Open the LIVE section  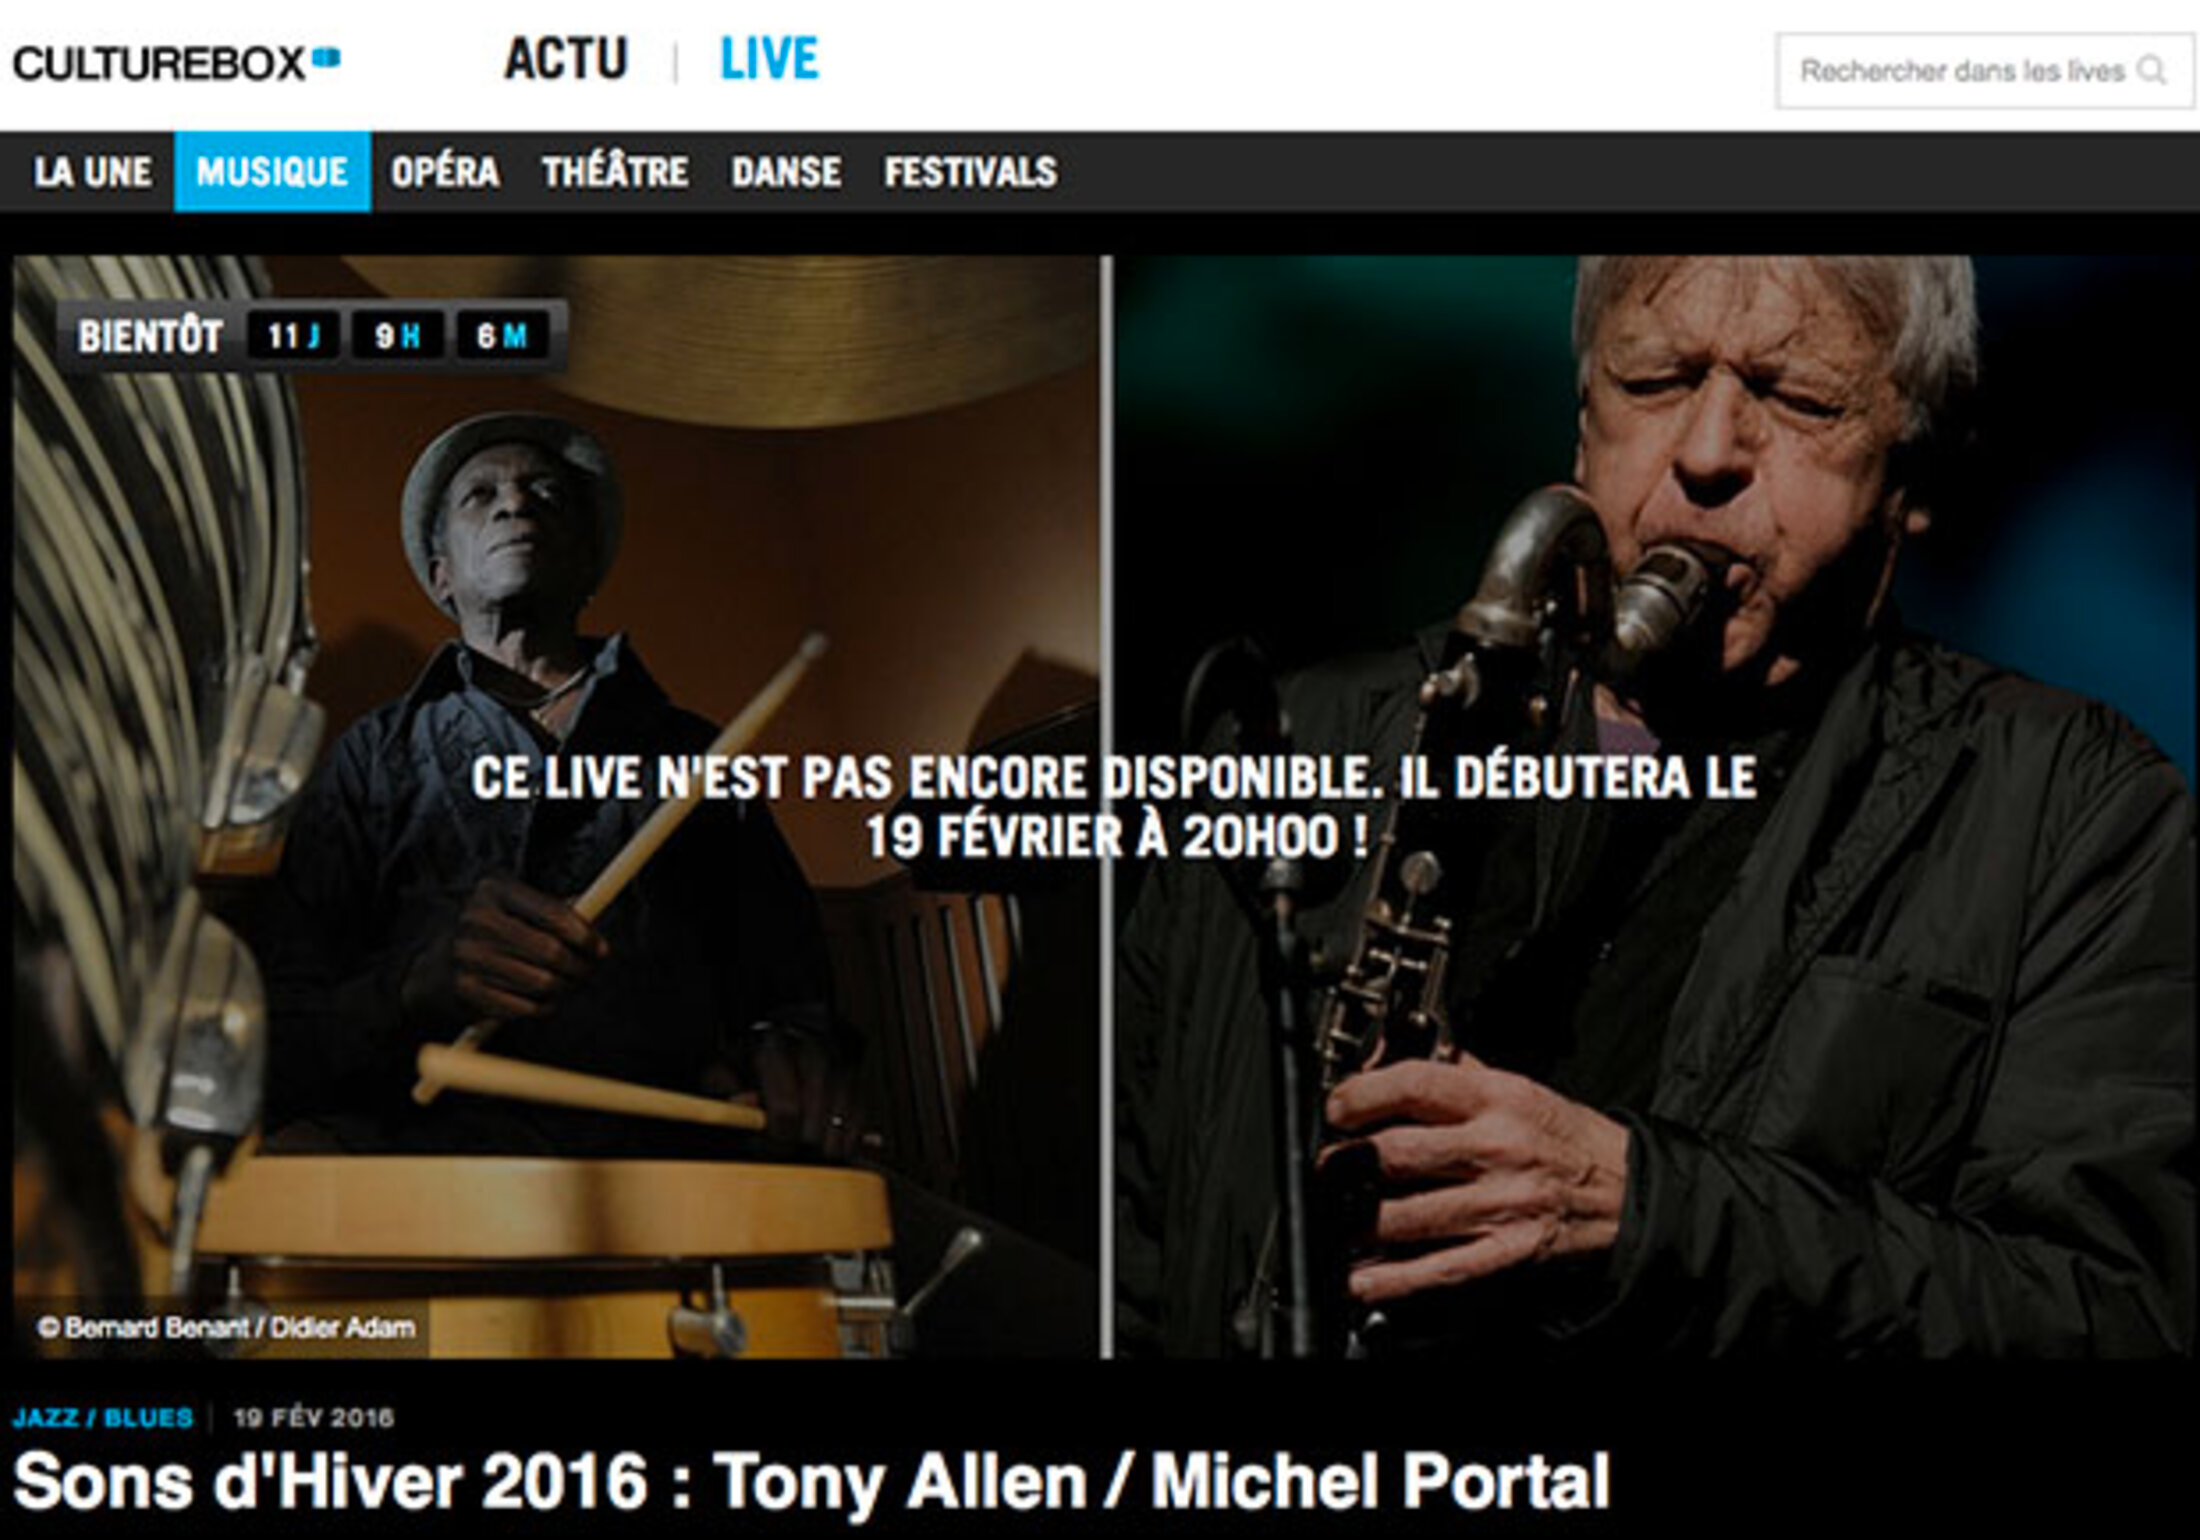click(x=769, y=59)
